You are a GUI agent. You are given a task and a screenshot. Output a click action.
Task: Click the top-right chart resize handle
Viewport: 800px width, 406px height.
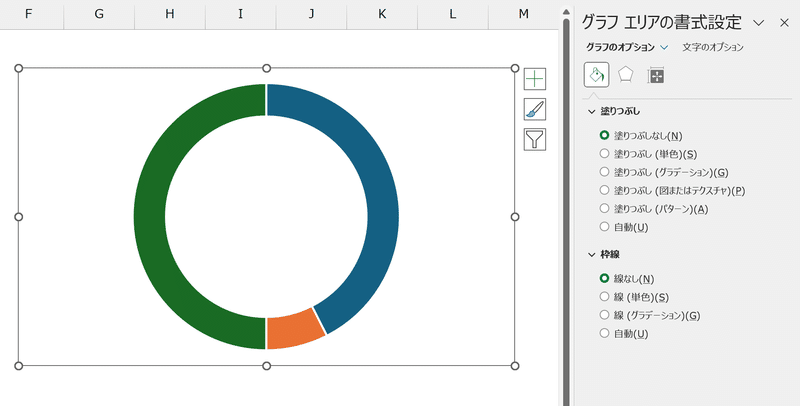coord(515,68)
